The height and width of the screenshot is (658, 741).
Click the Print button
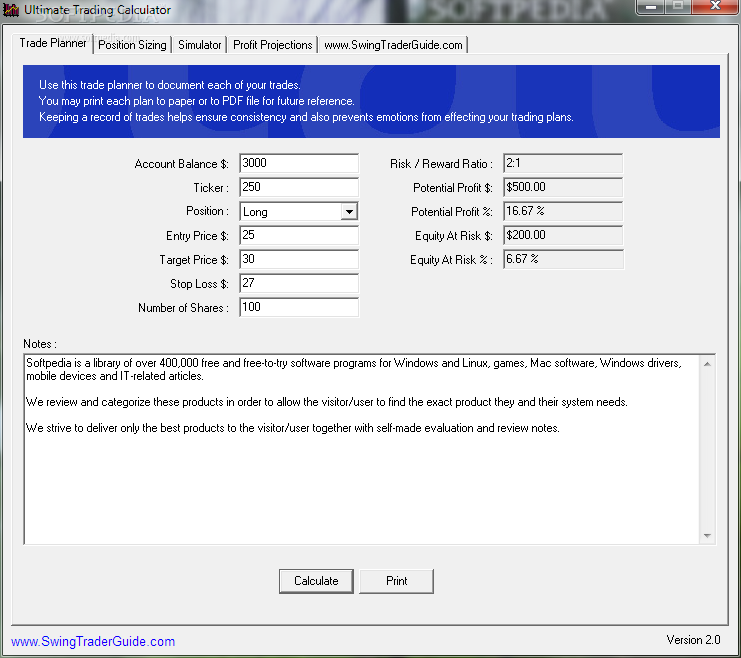click(x=396, y=581)
